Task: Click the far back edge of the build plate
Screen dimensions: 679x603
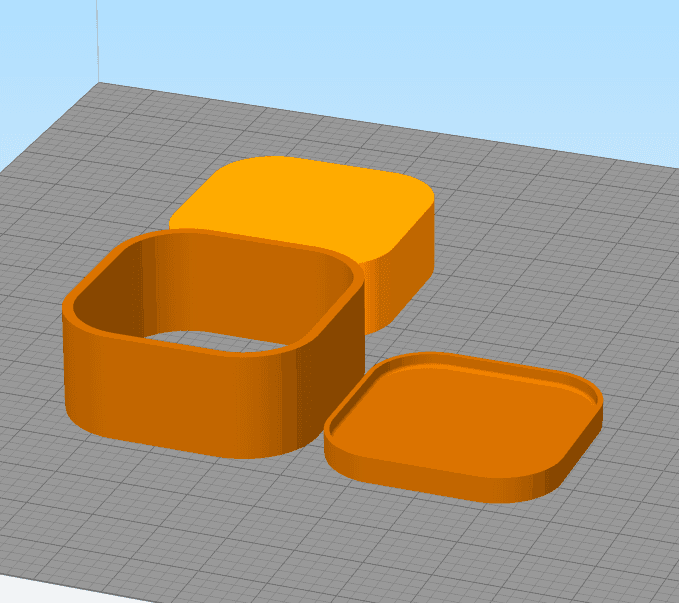Action: (385, 123)
